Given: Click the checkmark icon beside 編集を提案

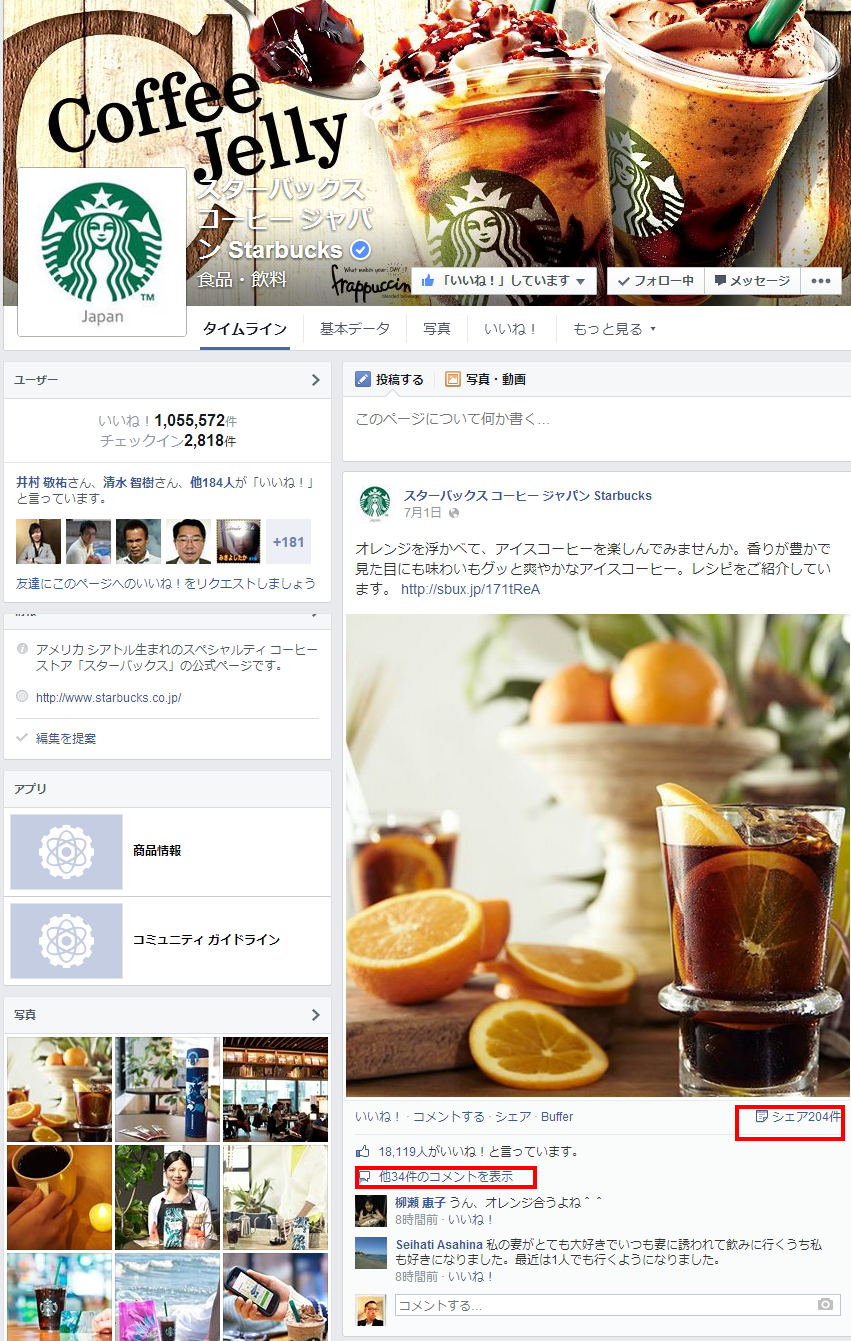Looking at the screenshot, I should [23, 738].
